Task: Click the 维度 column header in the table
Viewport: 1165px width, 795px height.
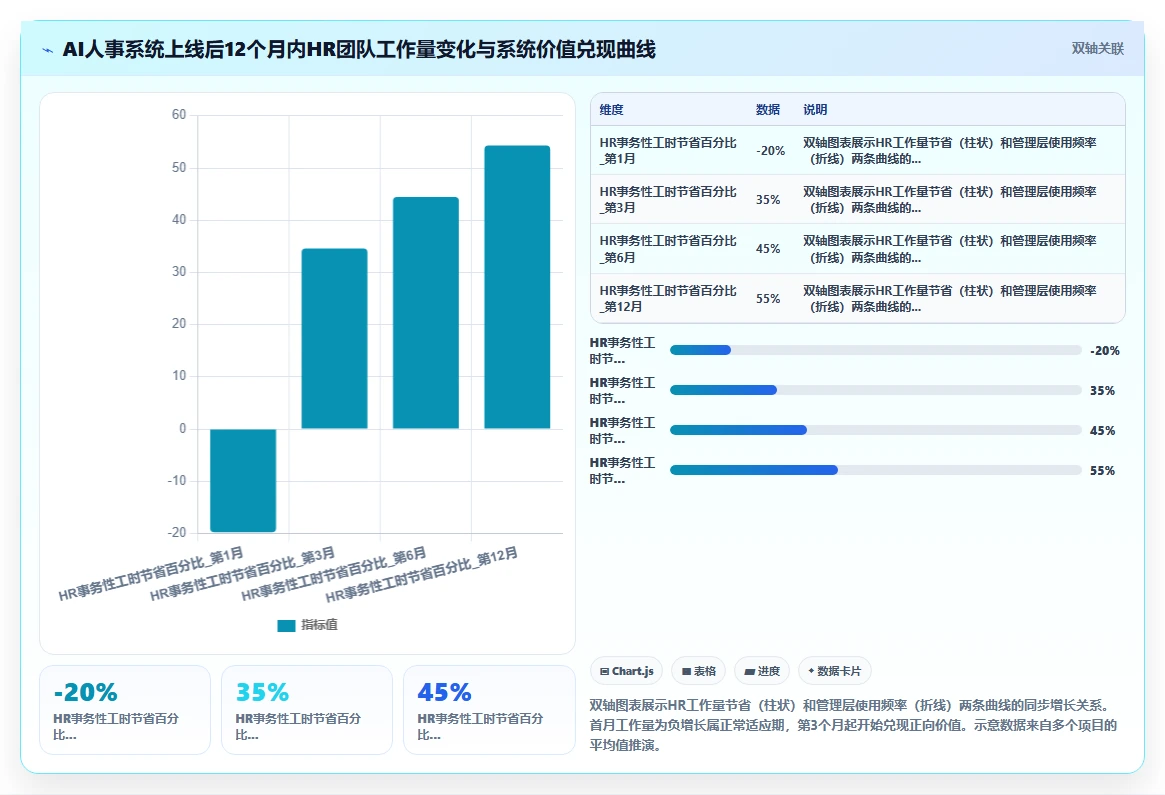Action: tap(611, 109)
